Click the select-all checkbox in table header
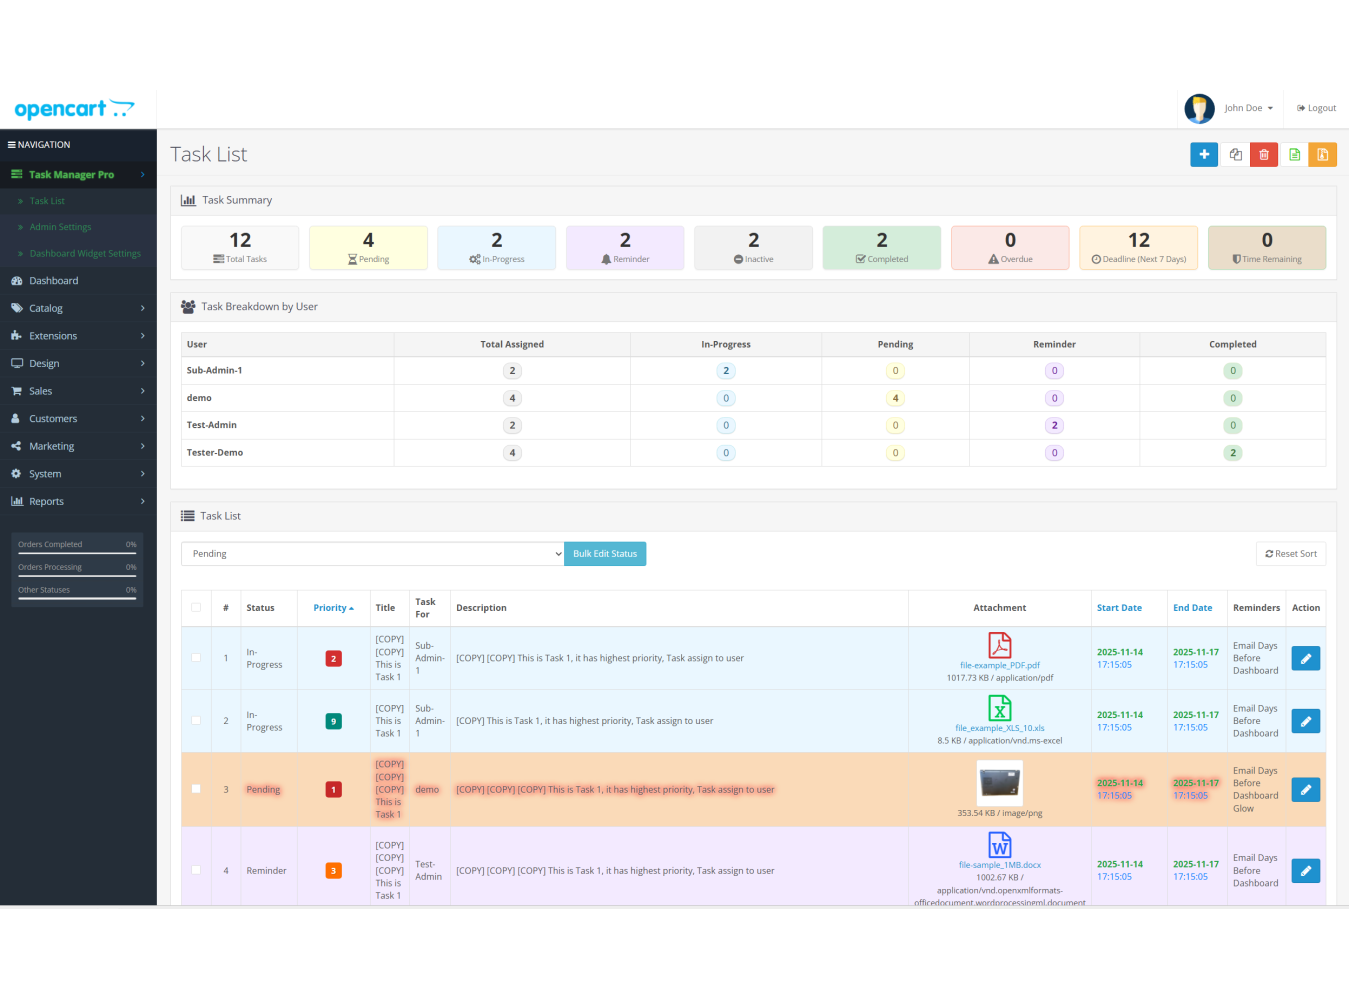The height and width of the screenshot is (1000, 1350). [196, 607]
